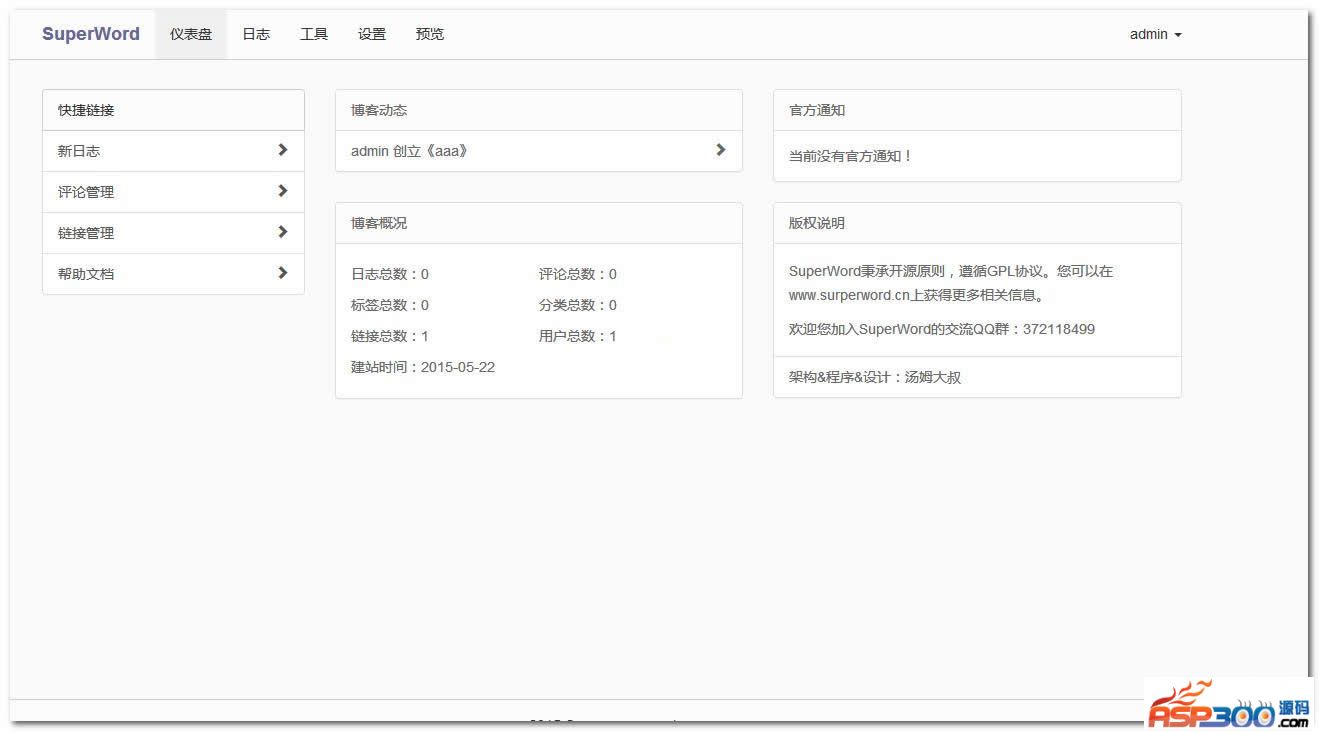Open the activity entry admin 创立《aaa》
The image size is (1319, 732).
click(x=409, y=151)
